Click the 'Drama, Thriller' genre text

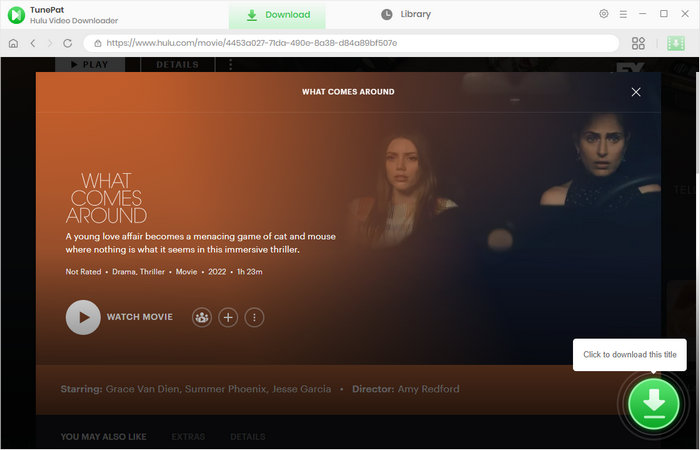pyautogui.click(x=138, y=271)
